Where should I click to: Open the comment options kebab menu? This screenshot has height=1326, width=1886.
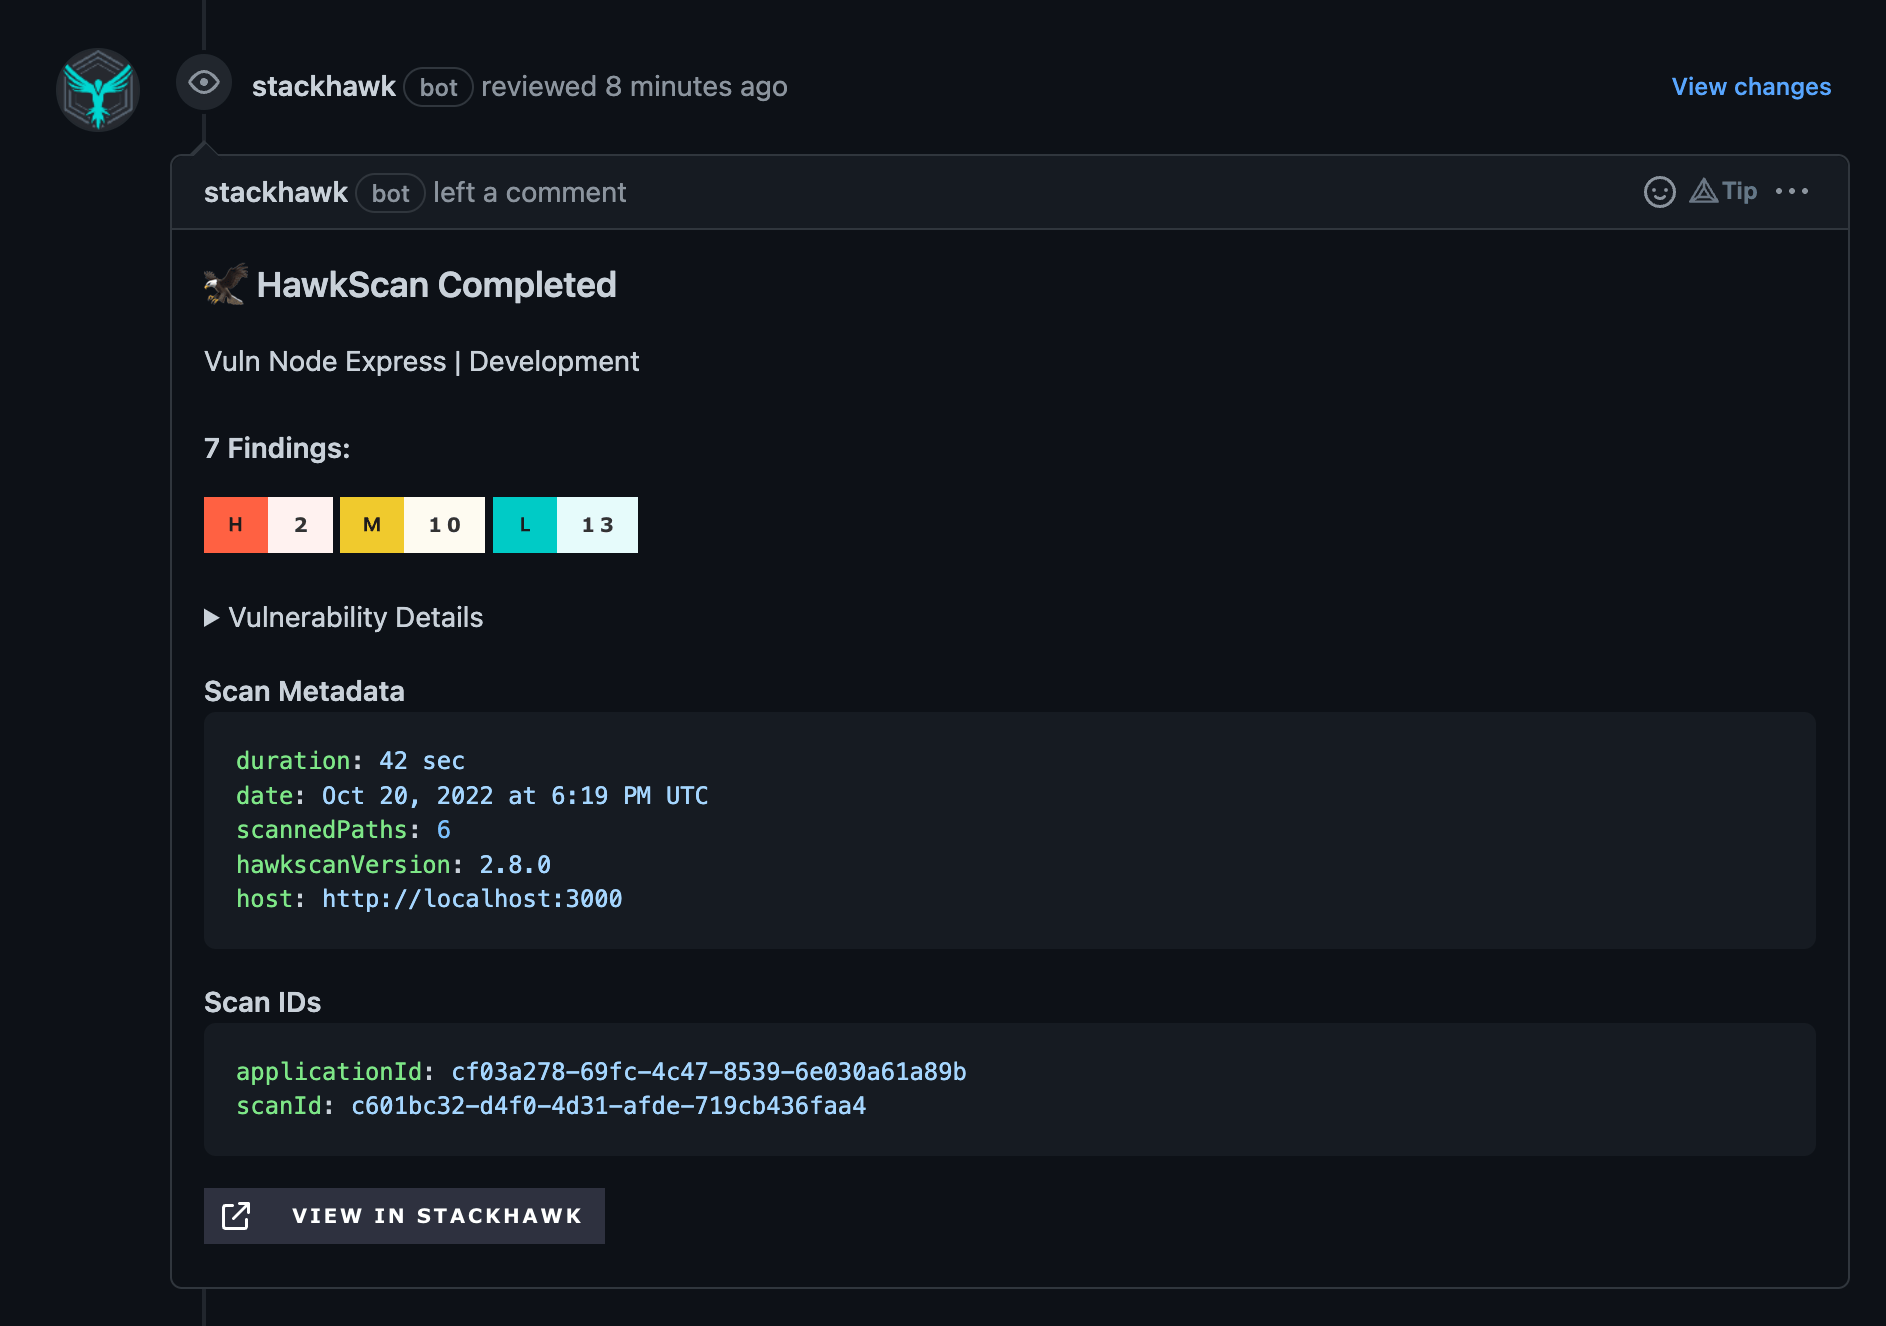click(x=1792, y=191)
